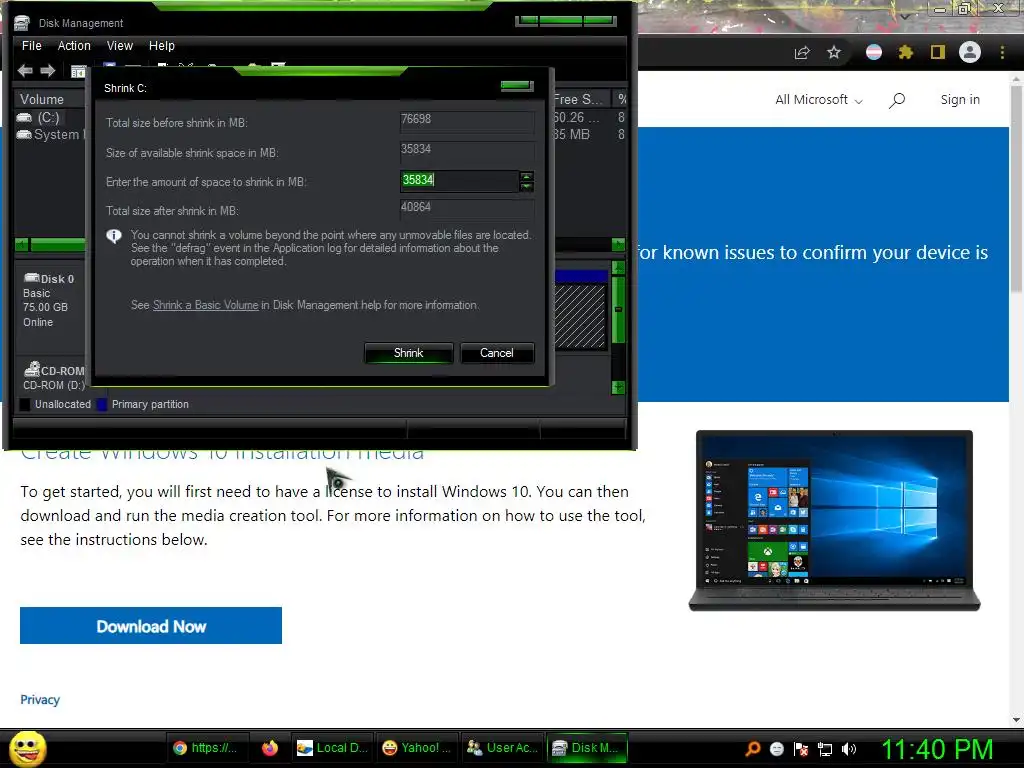
Task: Click the shrink amount input field
Action: (459, 180)
